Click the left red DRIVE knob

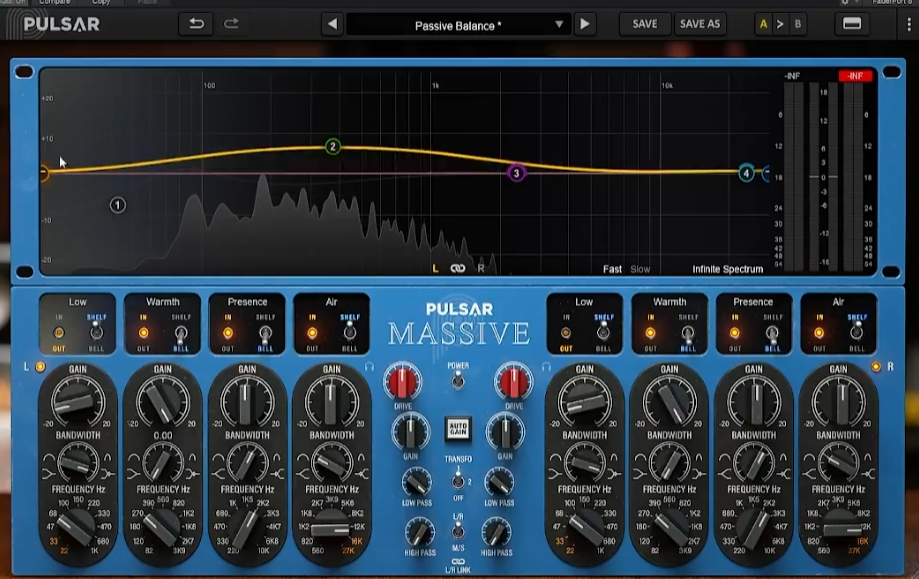(403, 382)
